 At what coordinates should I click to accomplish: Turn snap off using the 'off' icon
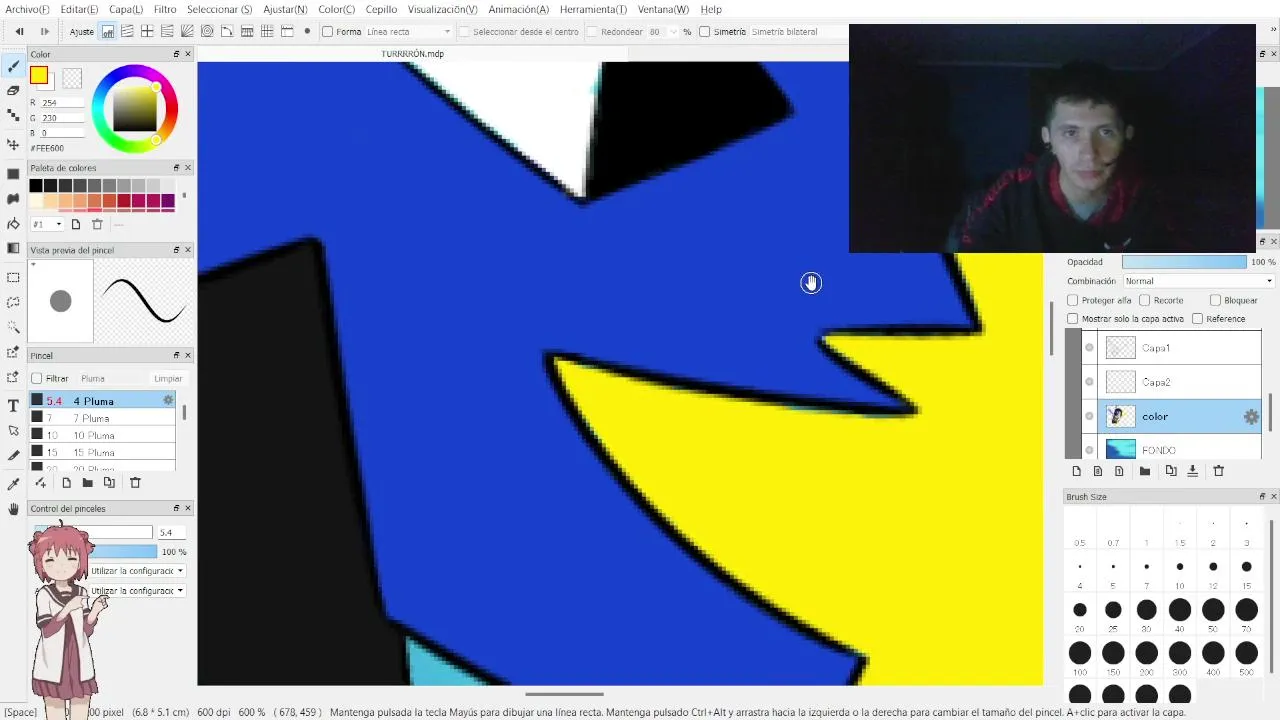(107, 32)
